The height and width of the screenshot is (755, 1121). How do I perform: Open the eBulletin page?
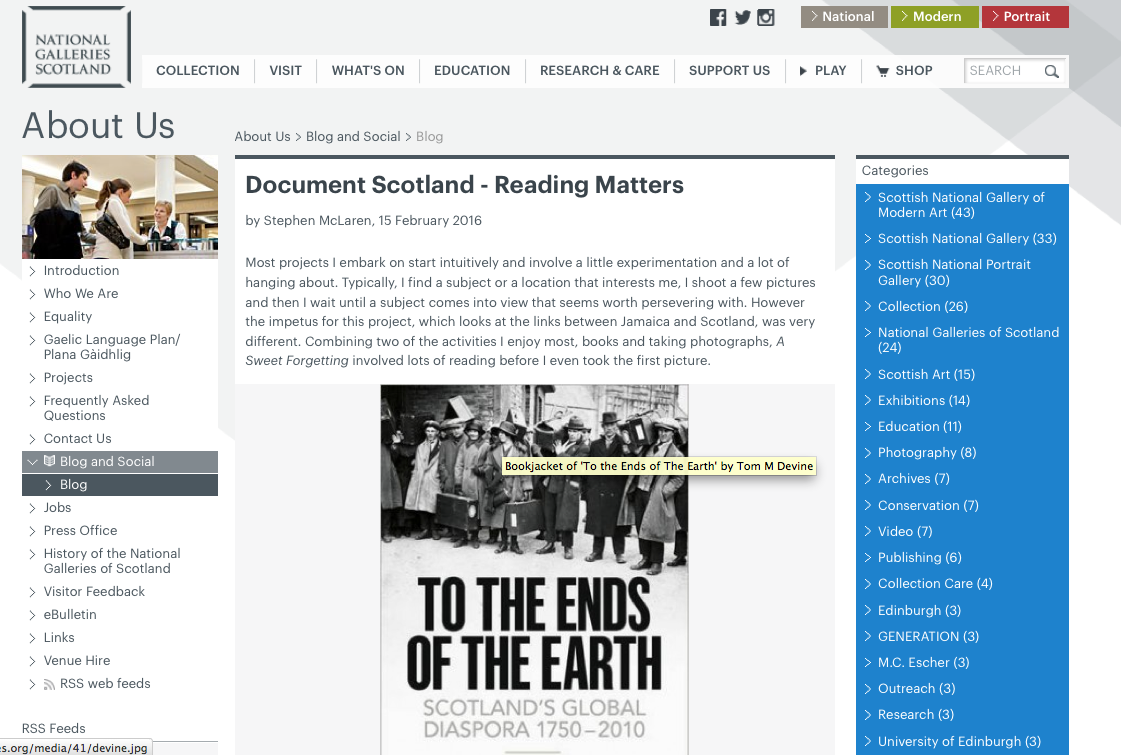point(70,615)
